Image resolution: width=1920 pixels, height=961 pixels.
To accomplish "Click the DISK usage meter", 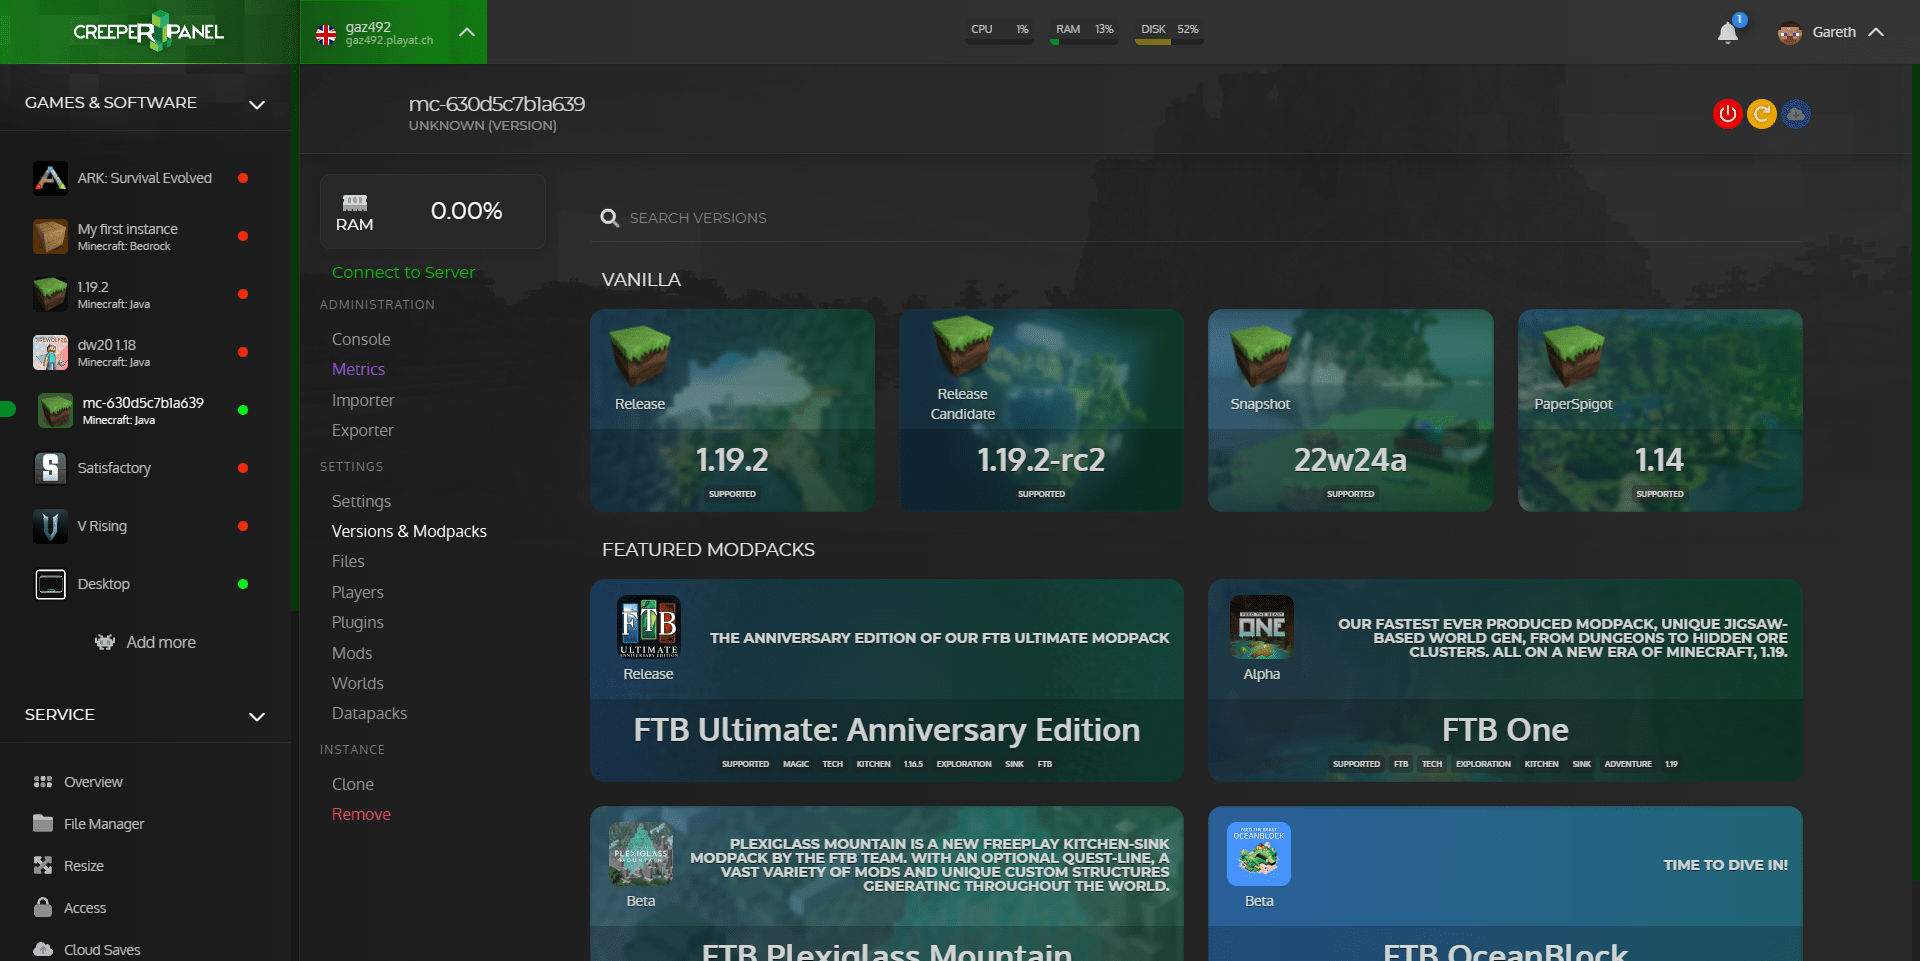I will [1169, 32].
